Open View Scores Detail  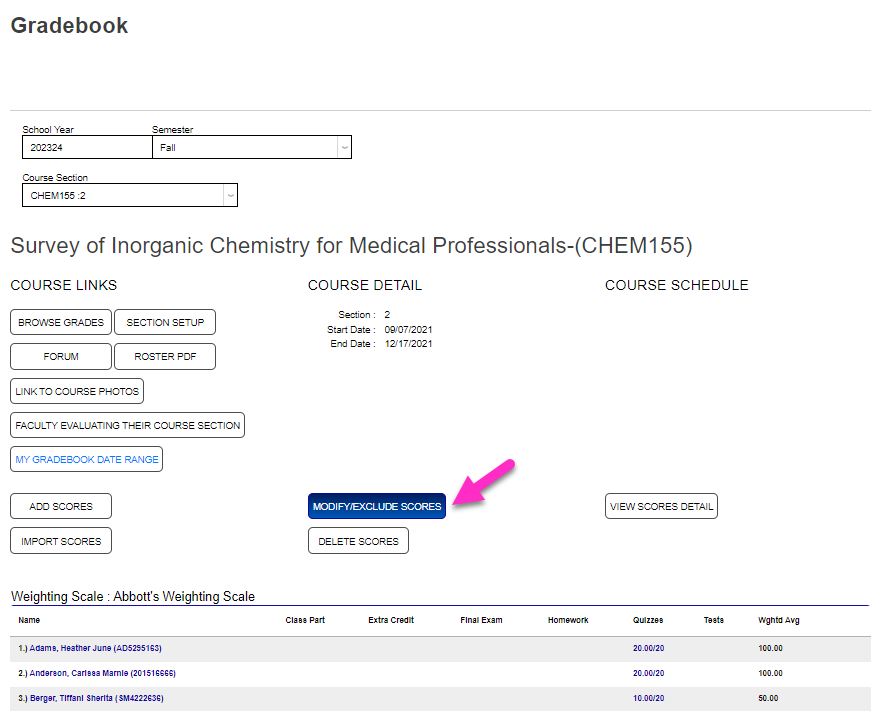pos(660,506)
